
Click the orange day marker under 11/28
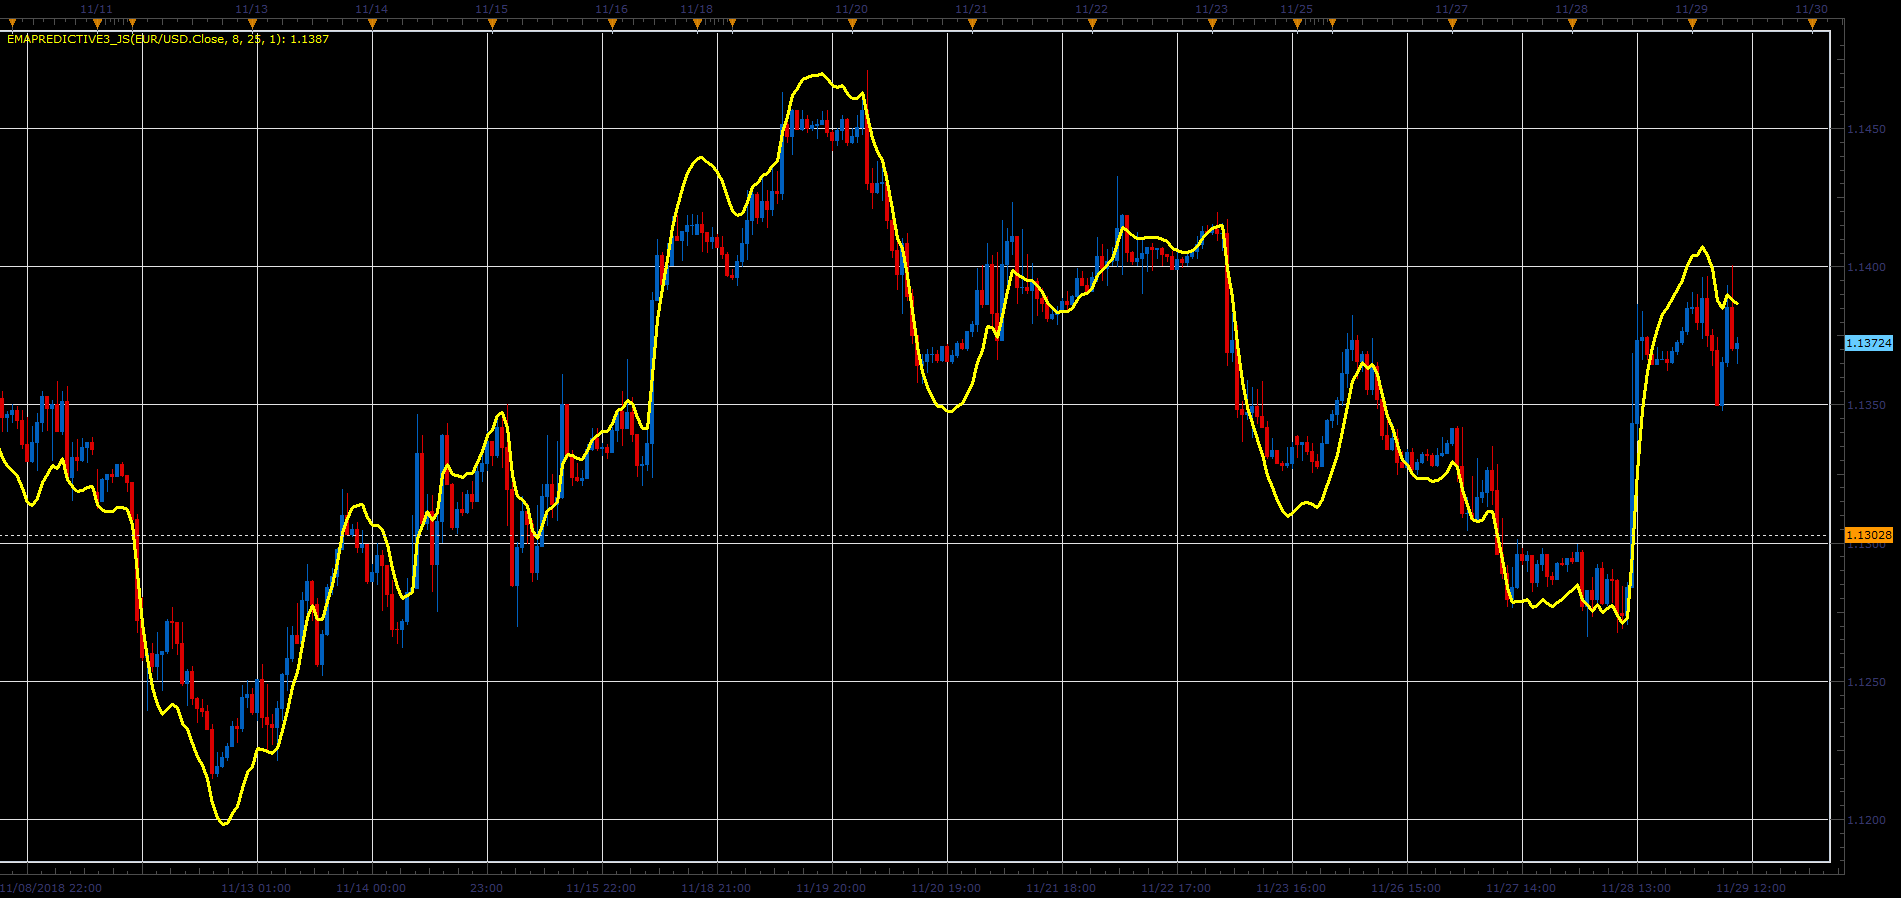[1572, 22]
